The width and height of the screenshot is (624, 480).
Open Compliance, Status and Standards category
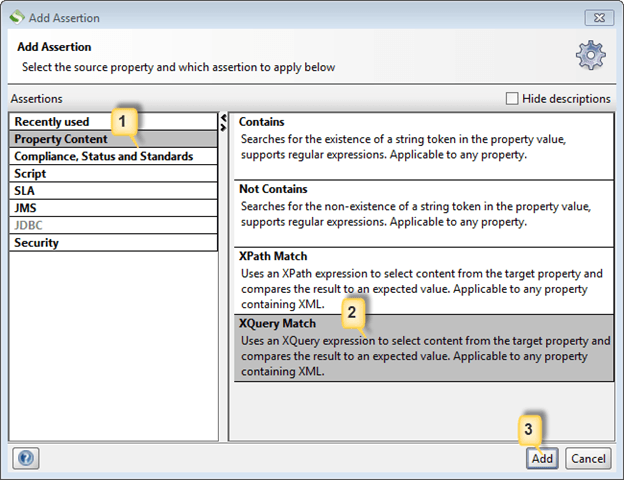coord(103,157)
